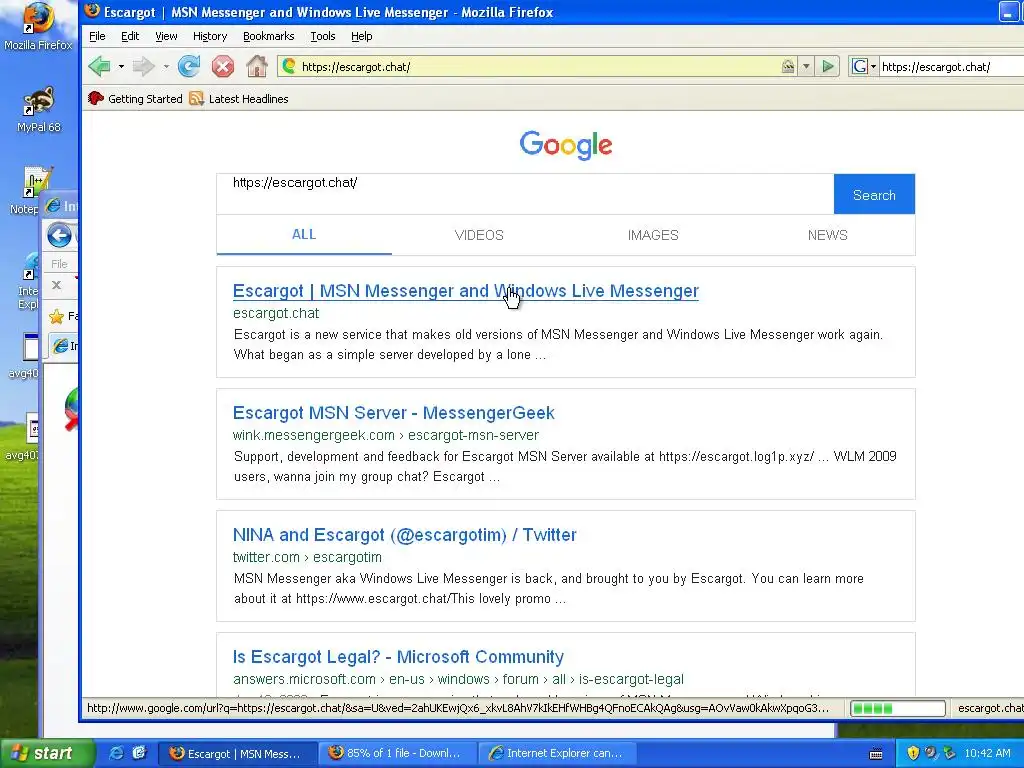Open Mozilla Firefox desktop shortcut
This screenshot has height=768, width=1024.
click(x=38, y=27)
